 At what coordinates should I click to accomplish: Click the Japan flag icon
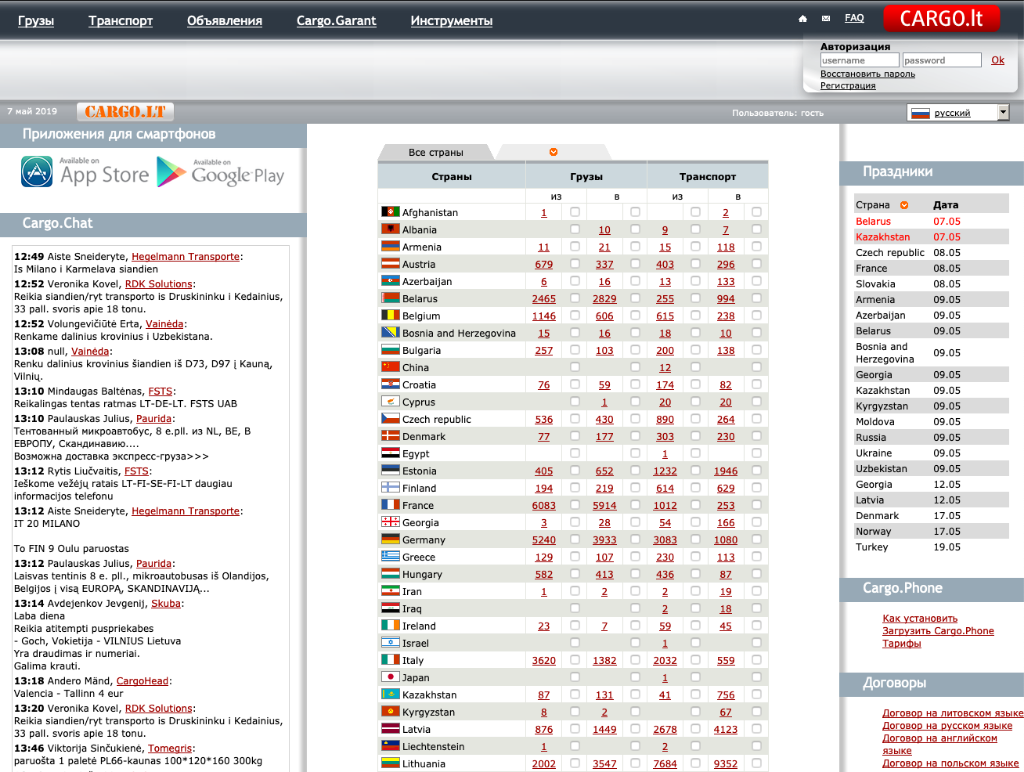(391, 677)
